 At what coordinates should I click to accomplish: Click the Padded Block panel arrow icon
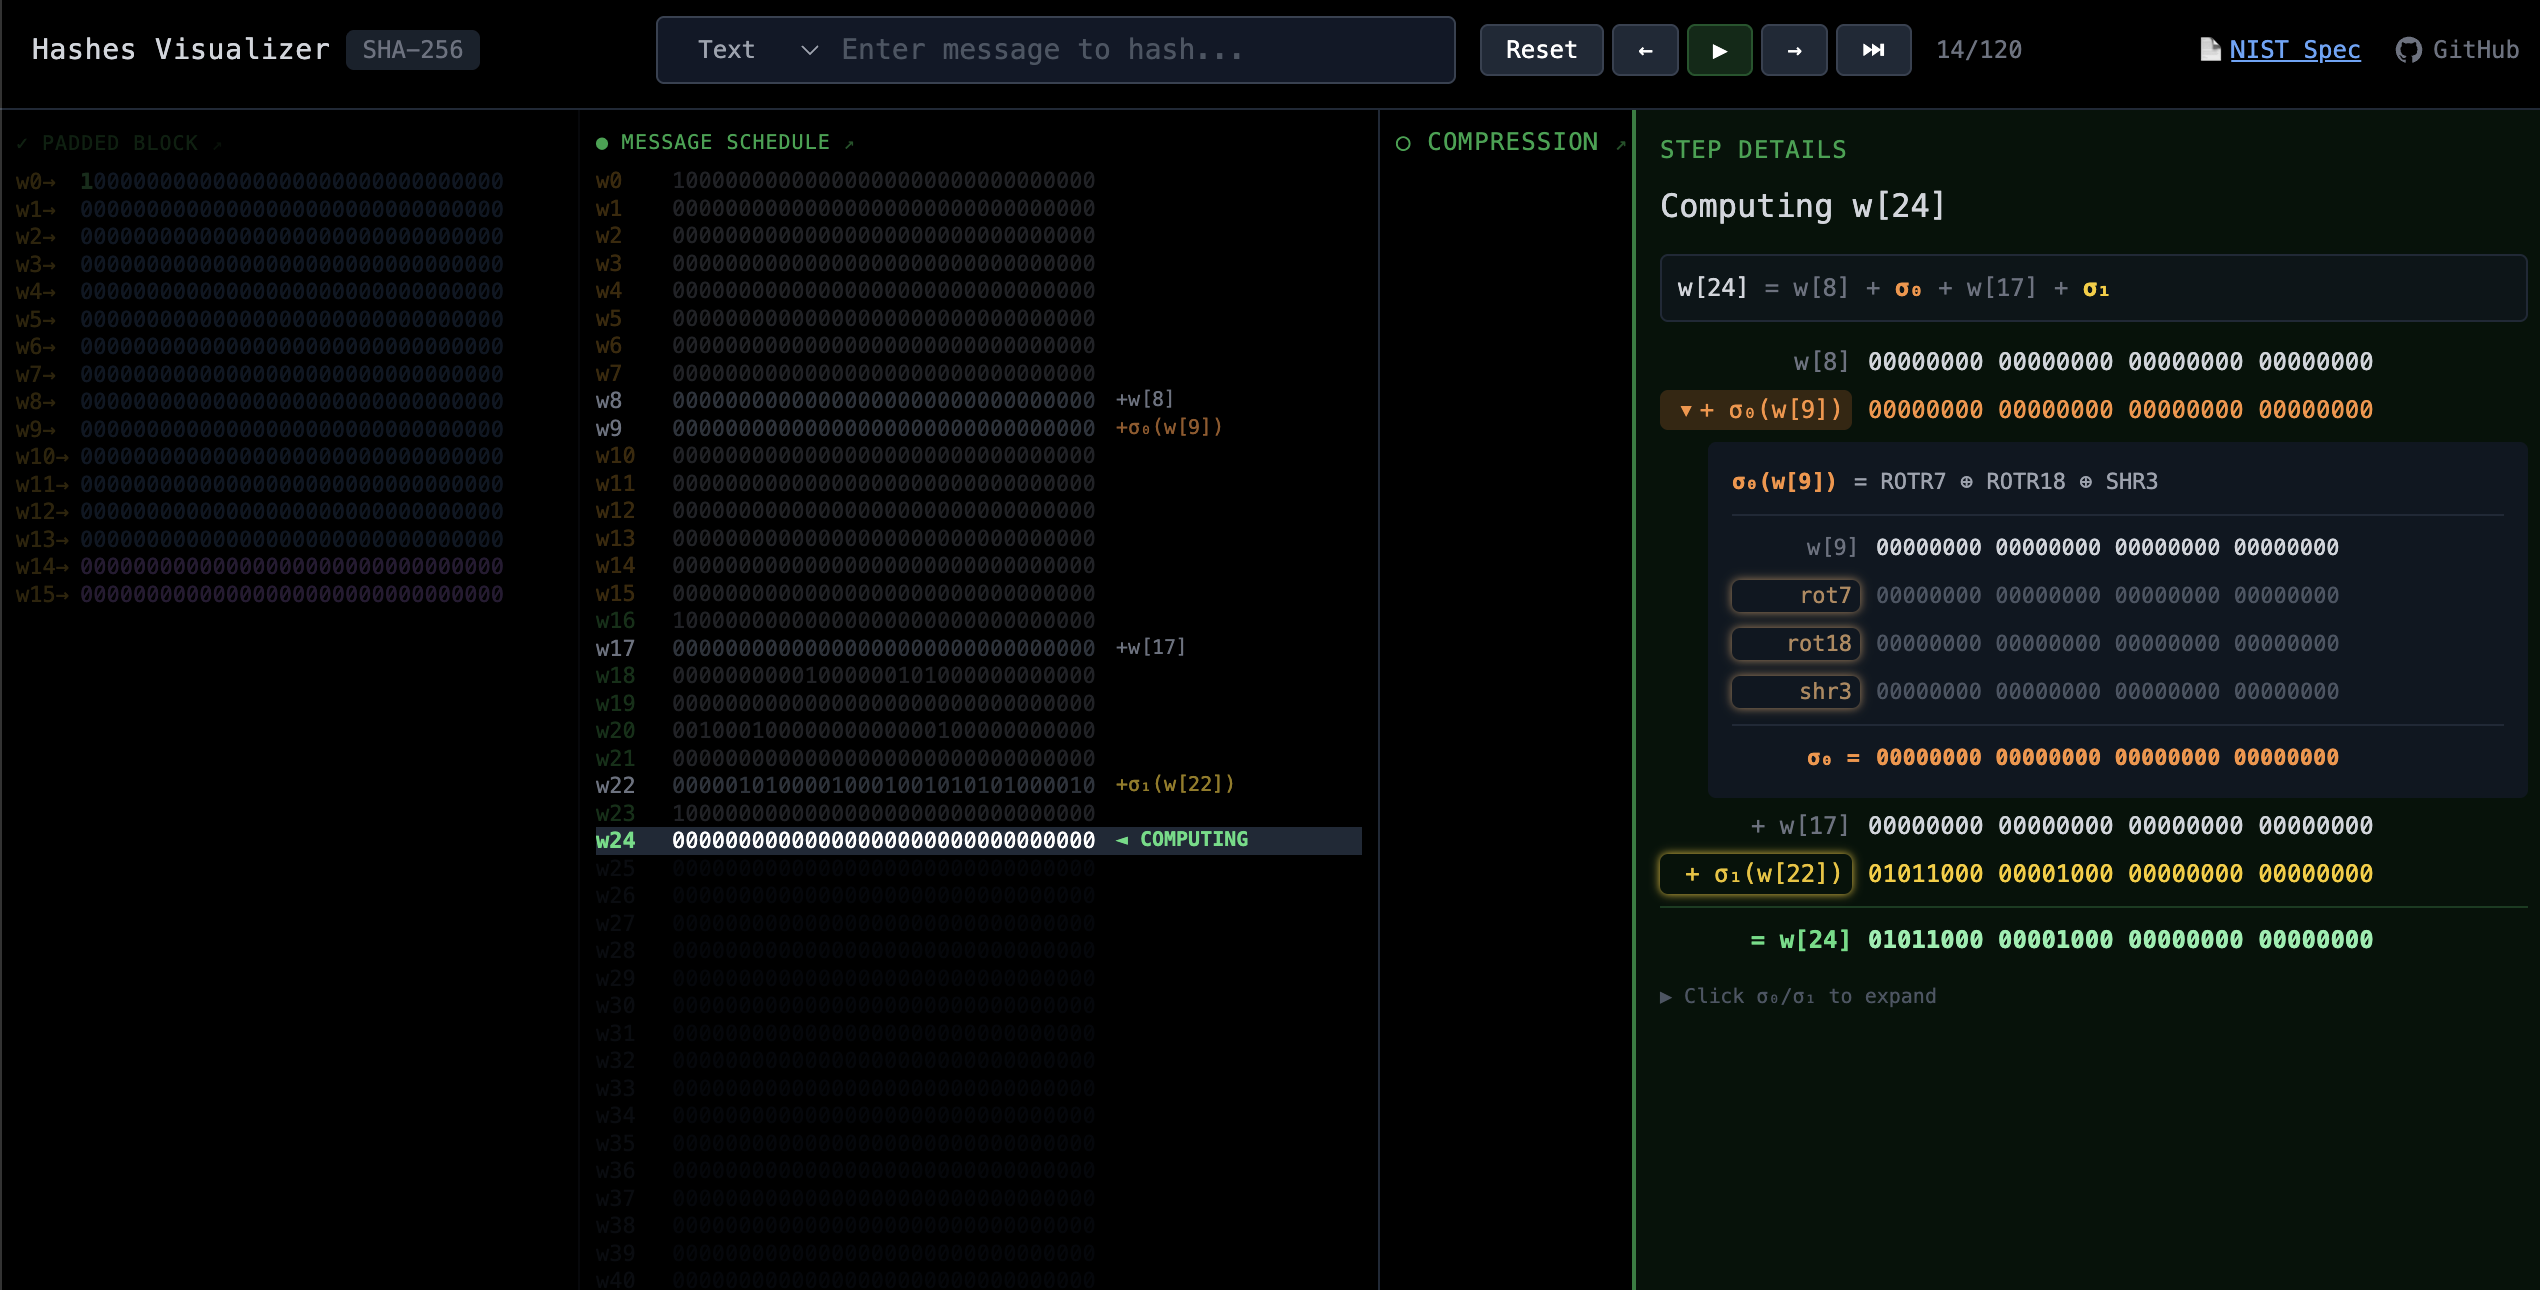pos(217,144)
